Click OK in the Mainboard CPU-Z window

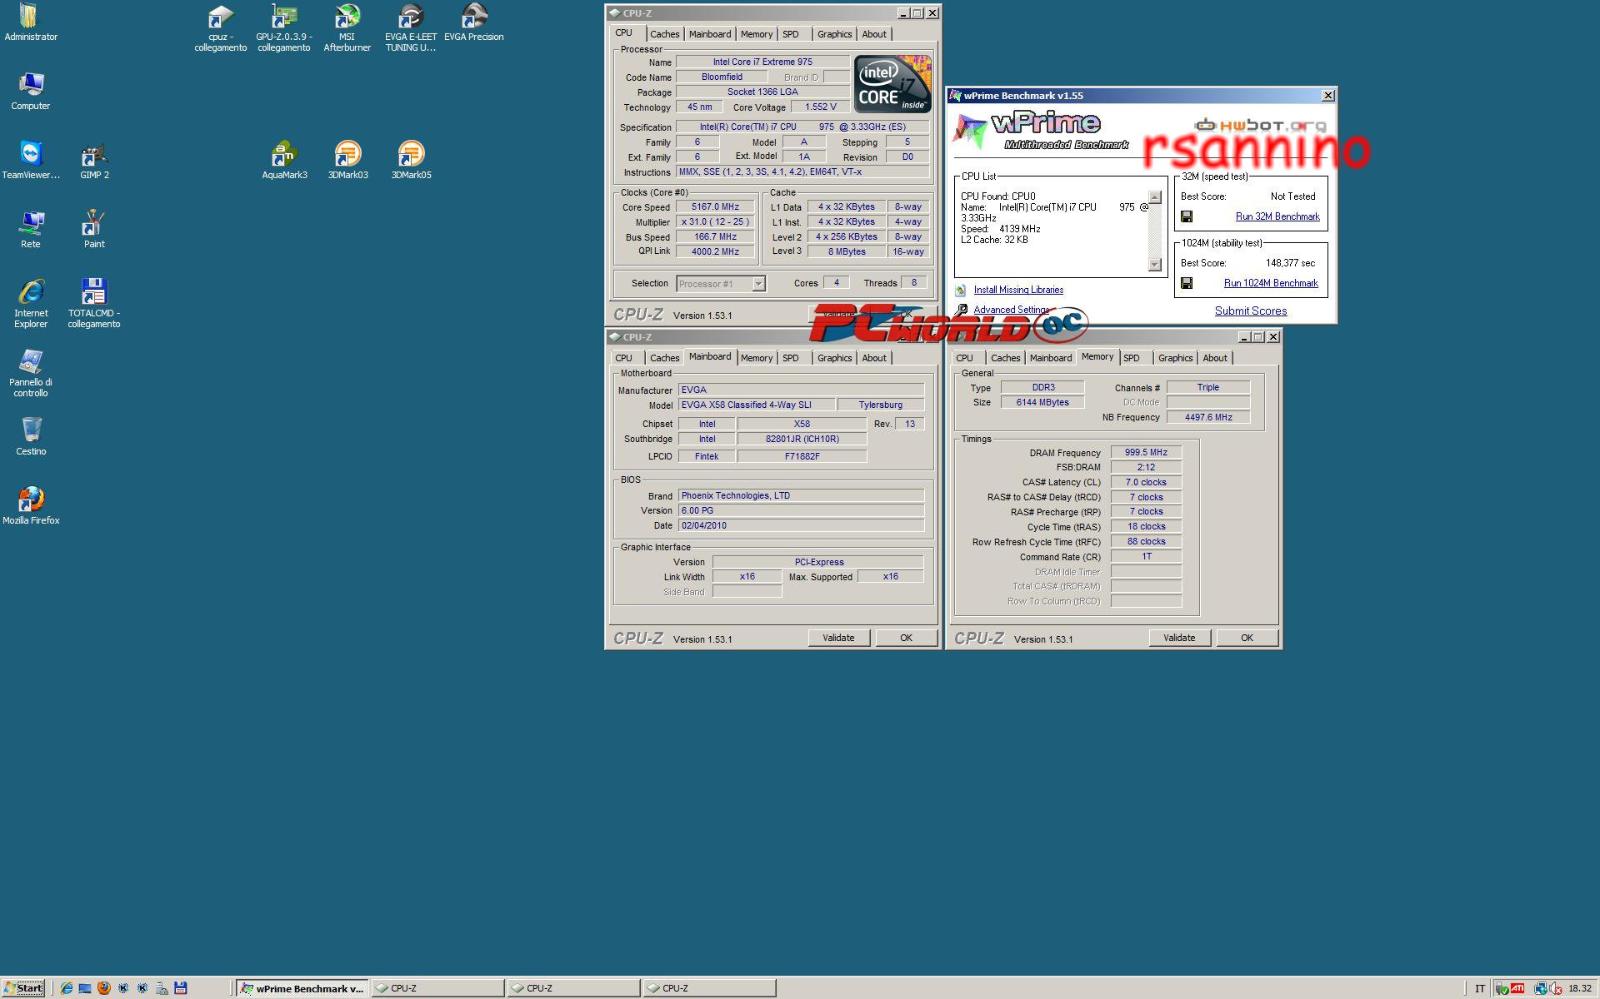906,638
